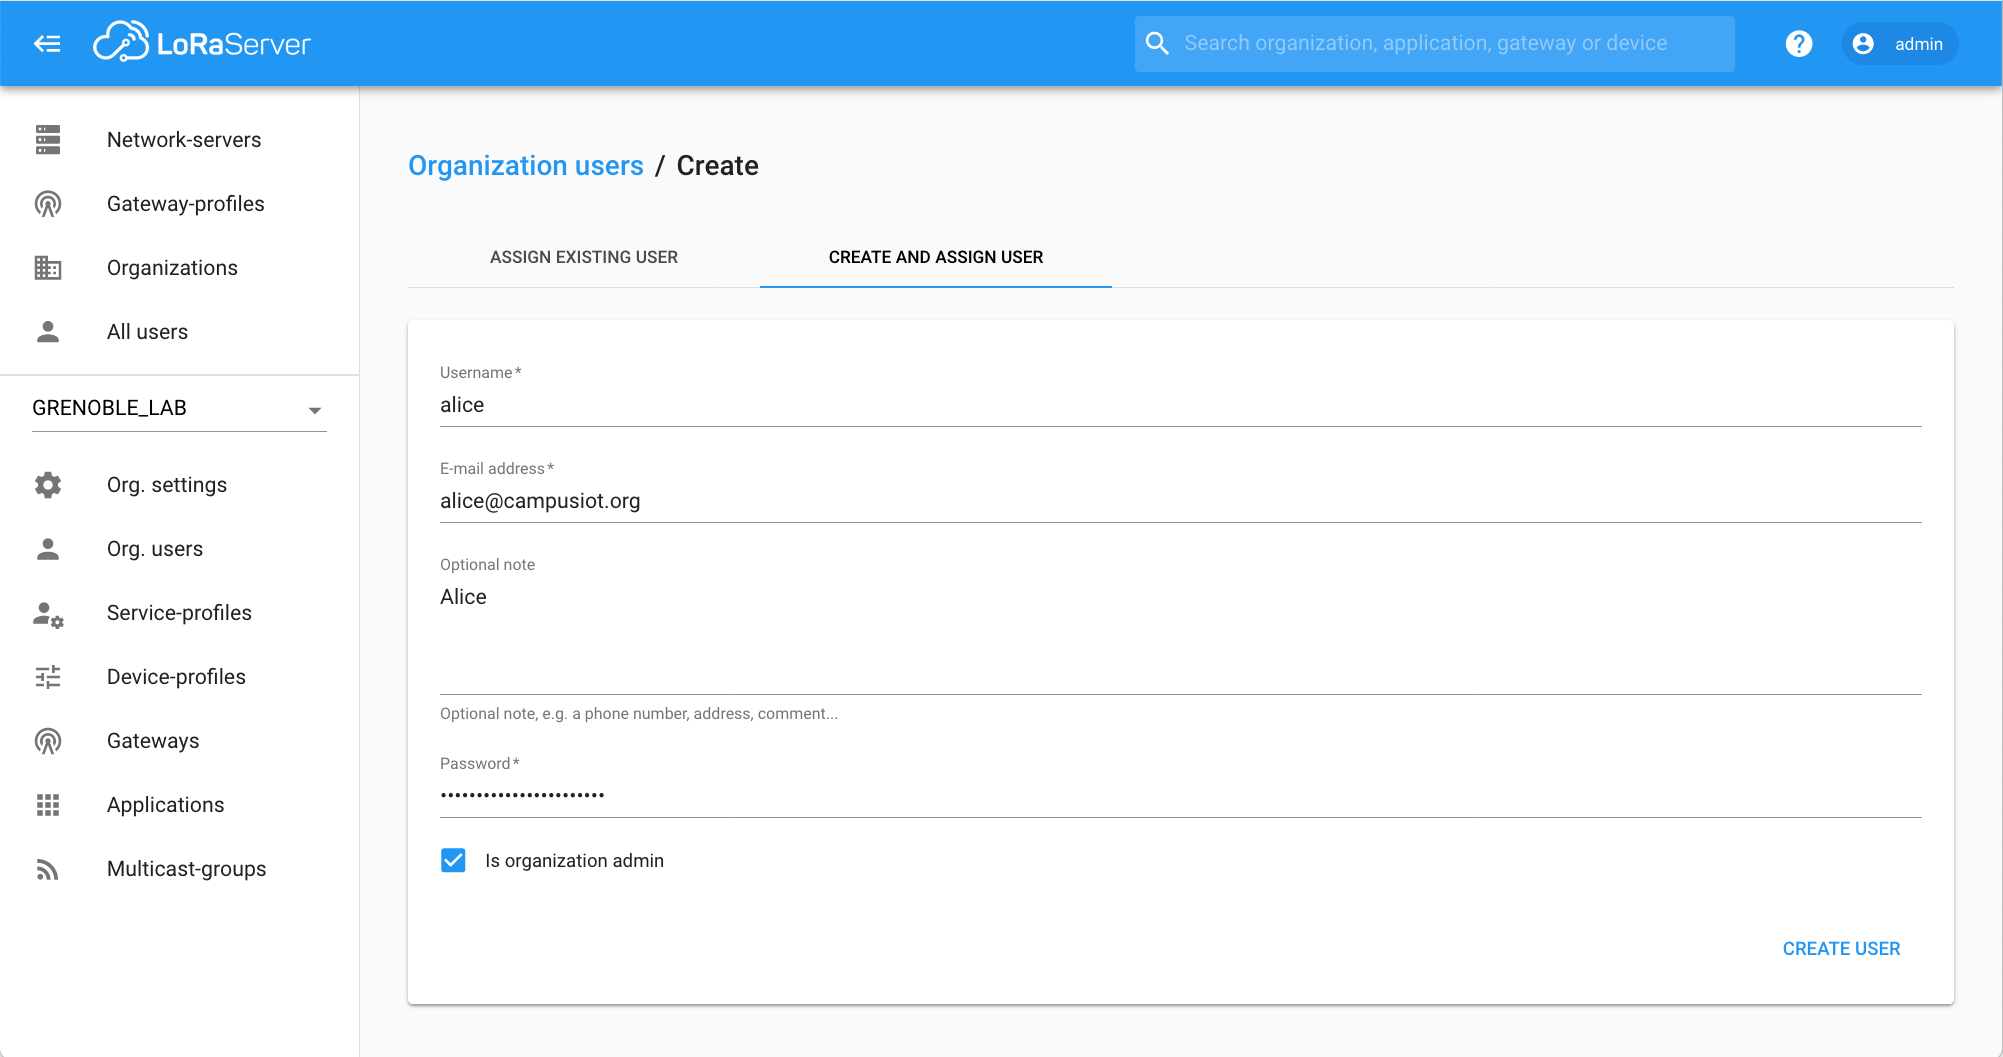Focus the global search field

1434,44
